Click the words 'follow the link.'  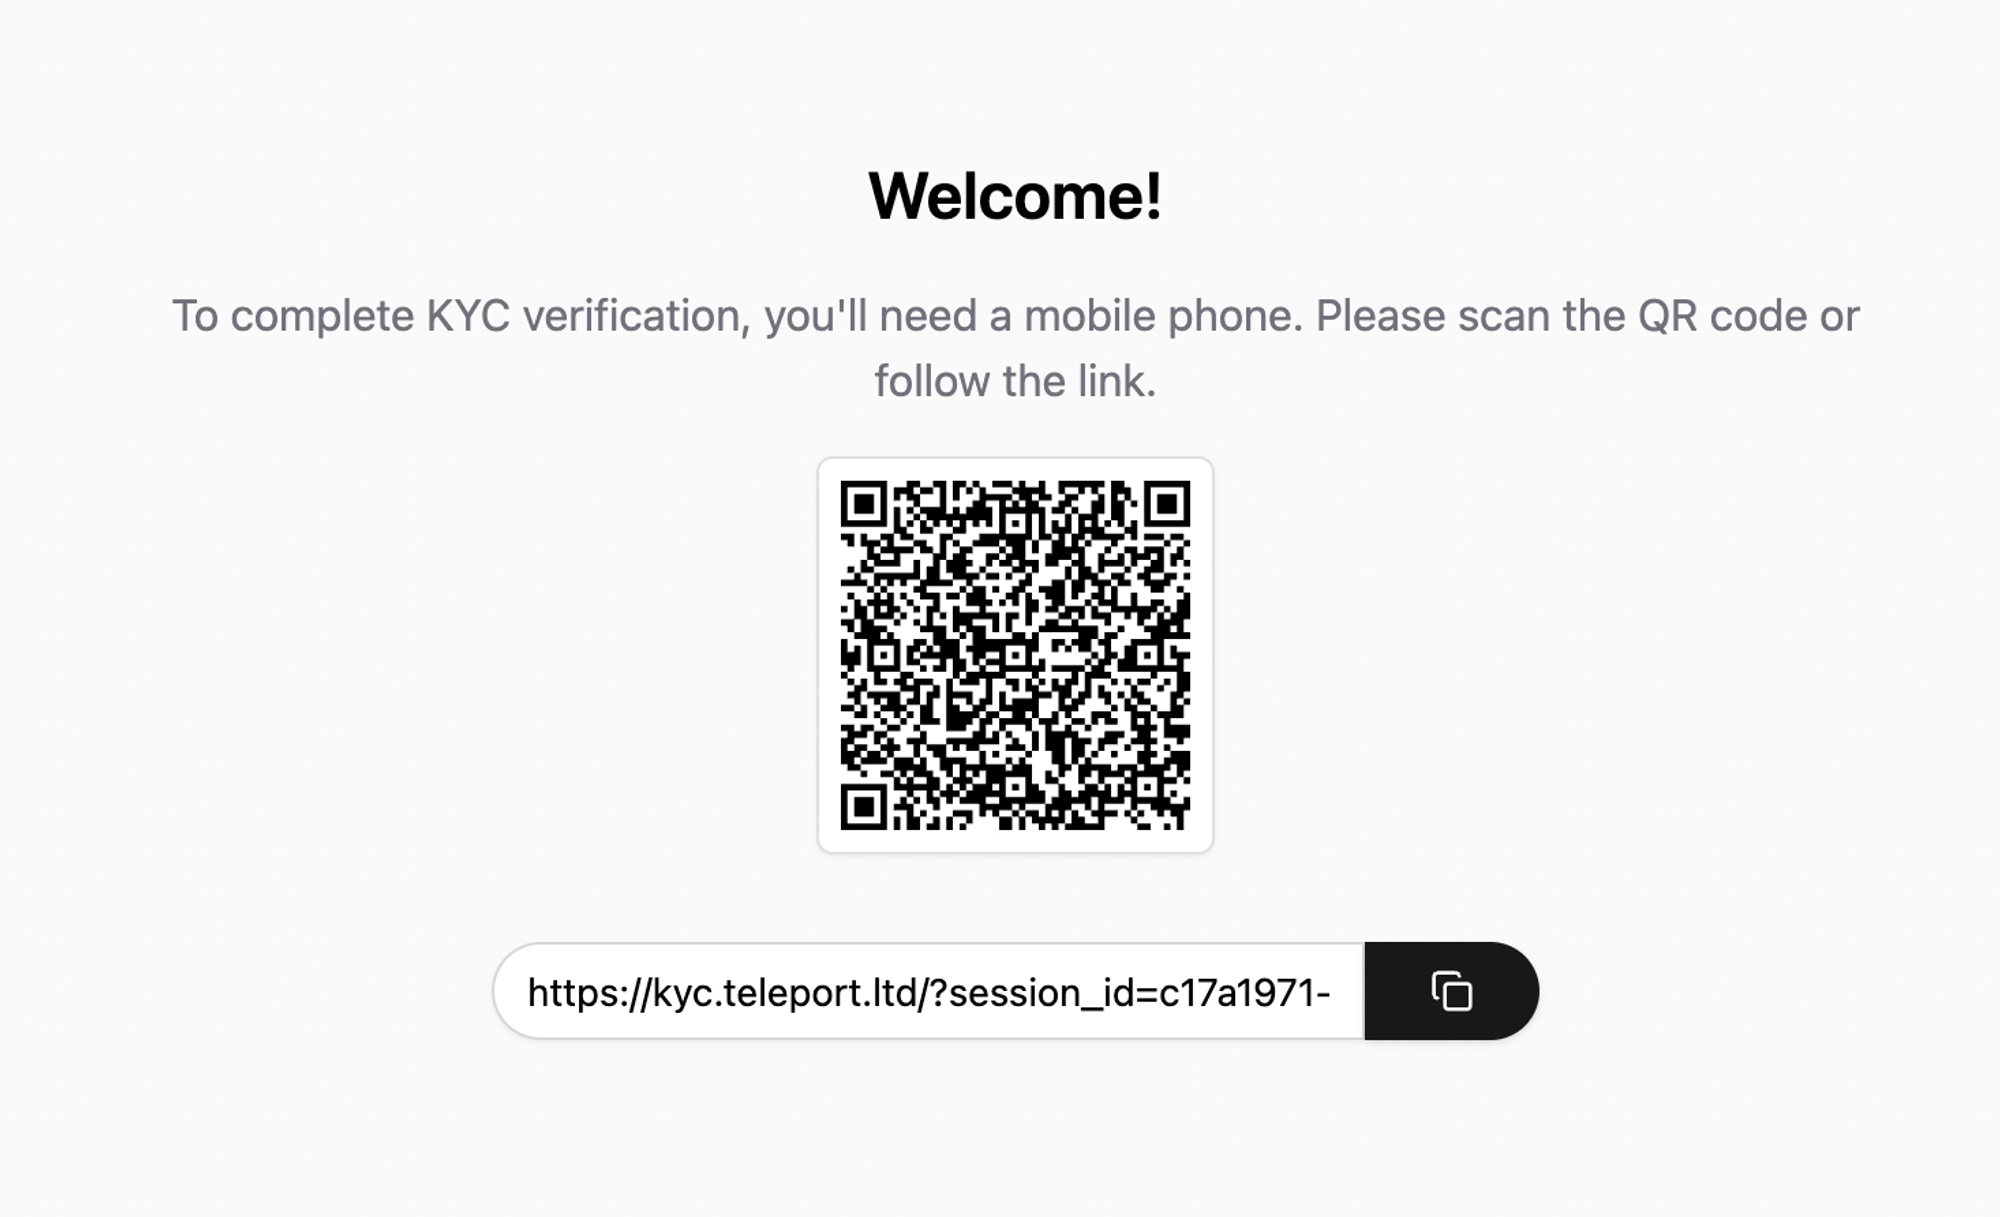pyautogui.click(x=1015, y=381)
